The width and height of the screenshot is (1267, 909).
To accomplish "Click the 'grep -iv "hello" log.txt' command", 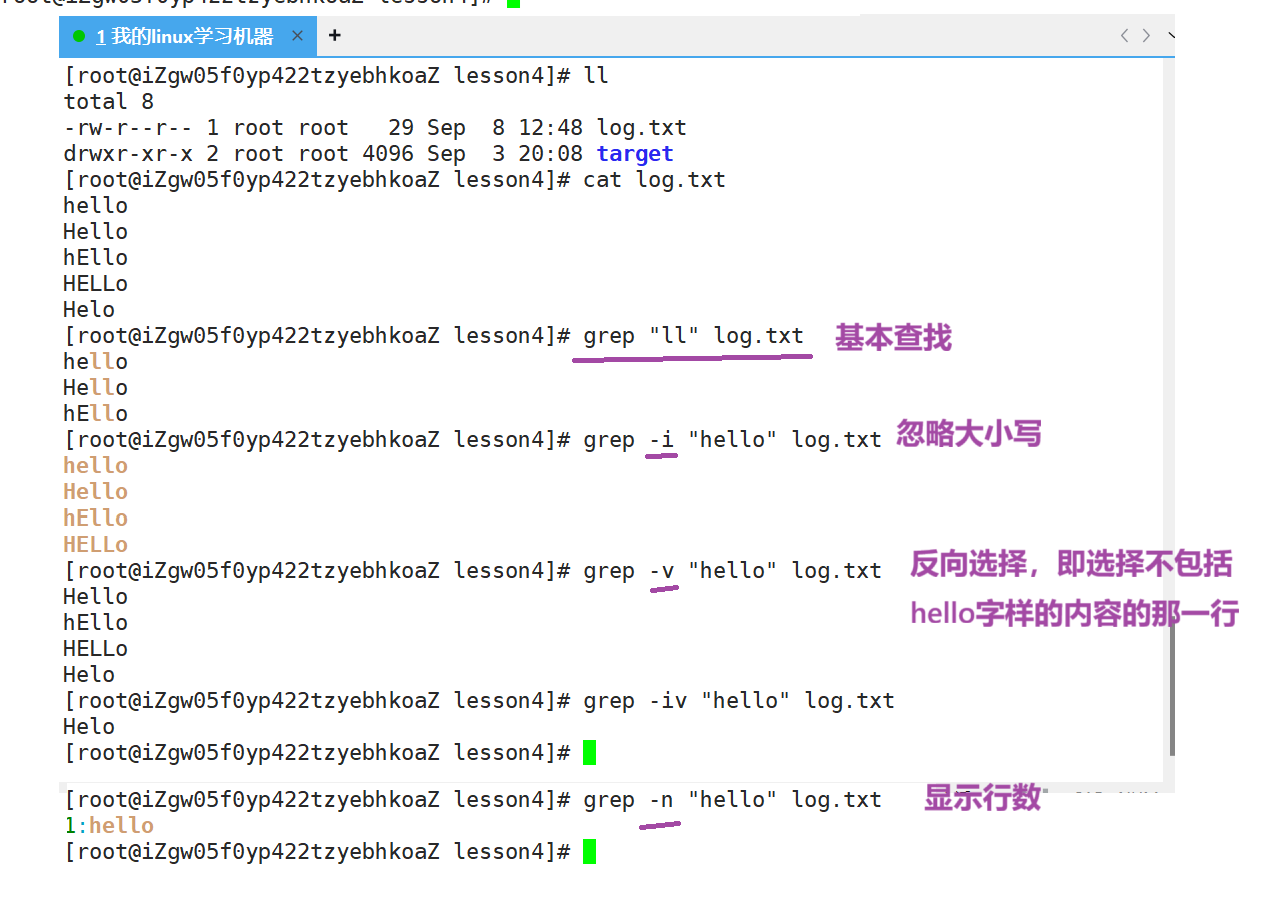I will [x=739, y=701].
